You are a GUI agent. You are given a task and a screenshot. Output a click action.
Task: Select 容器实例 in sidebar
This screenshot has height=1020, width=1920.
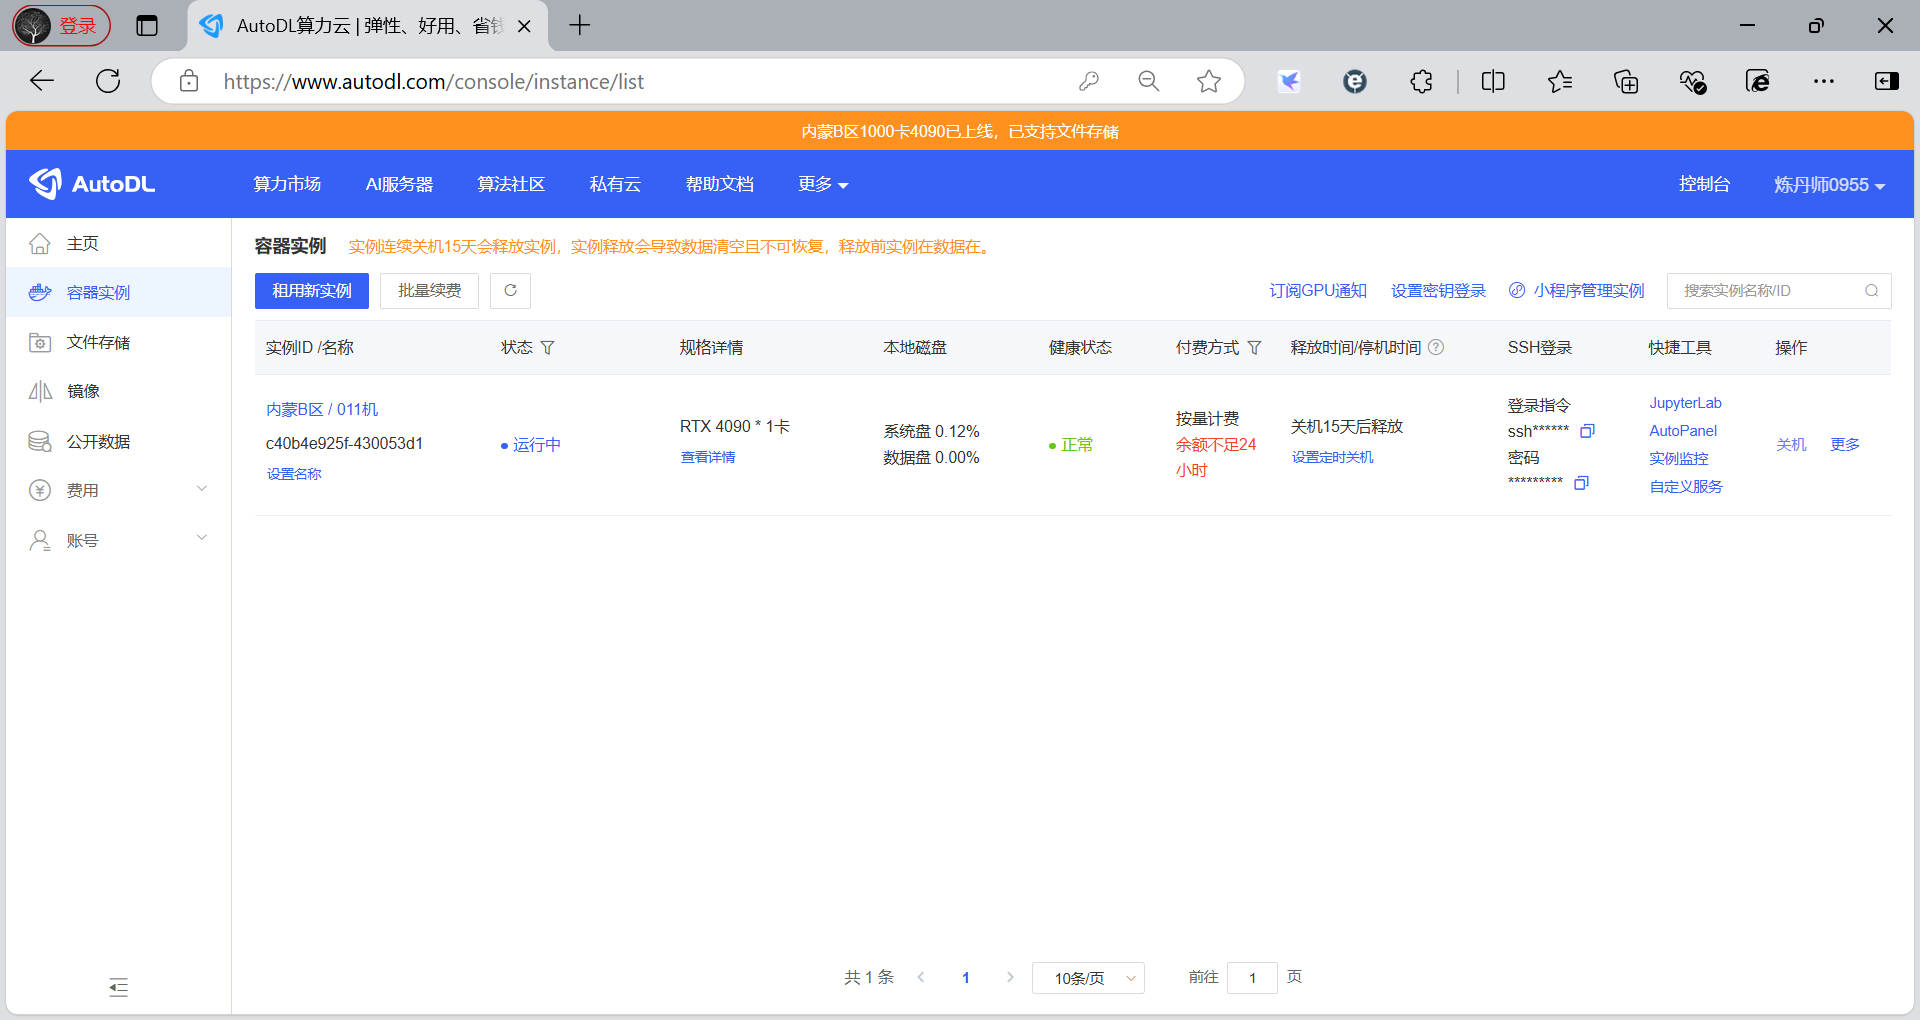pyautogui.click(x=118, y=292)
